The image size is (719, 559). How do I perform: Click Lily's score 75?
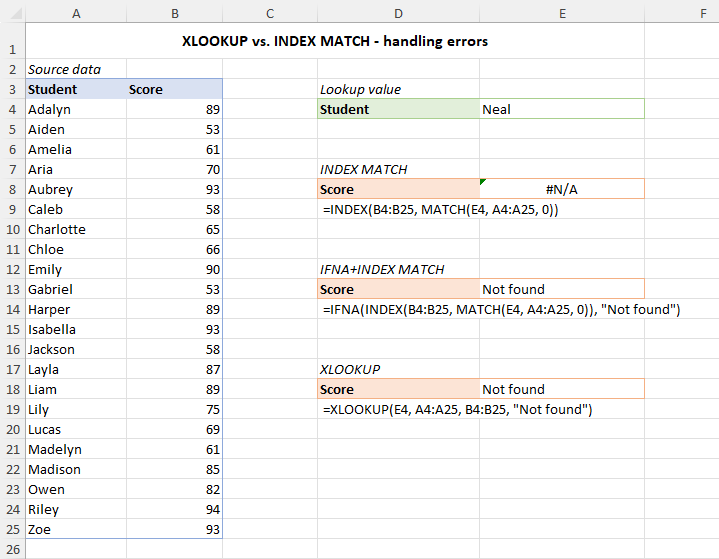tap(175, 409)
